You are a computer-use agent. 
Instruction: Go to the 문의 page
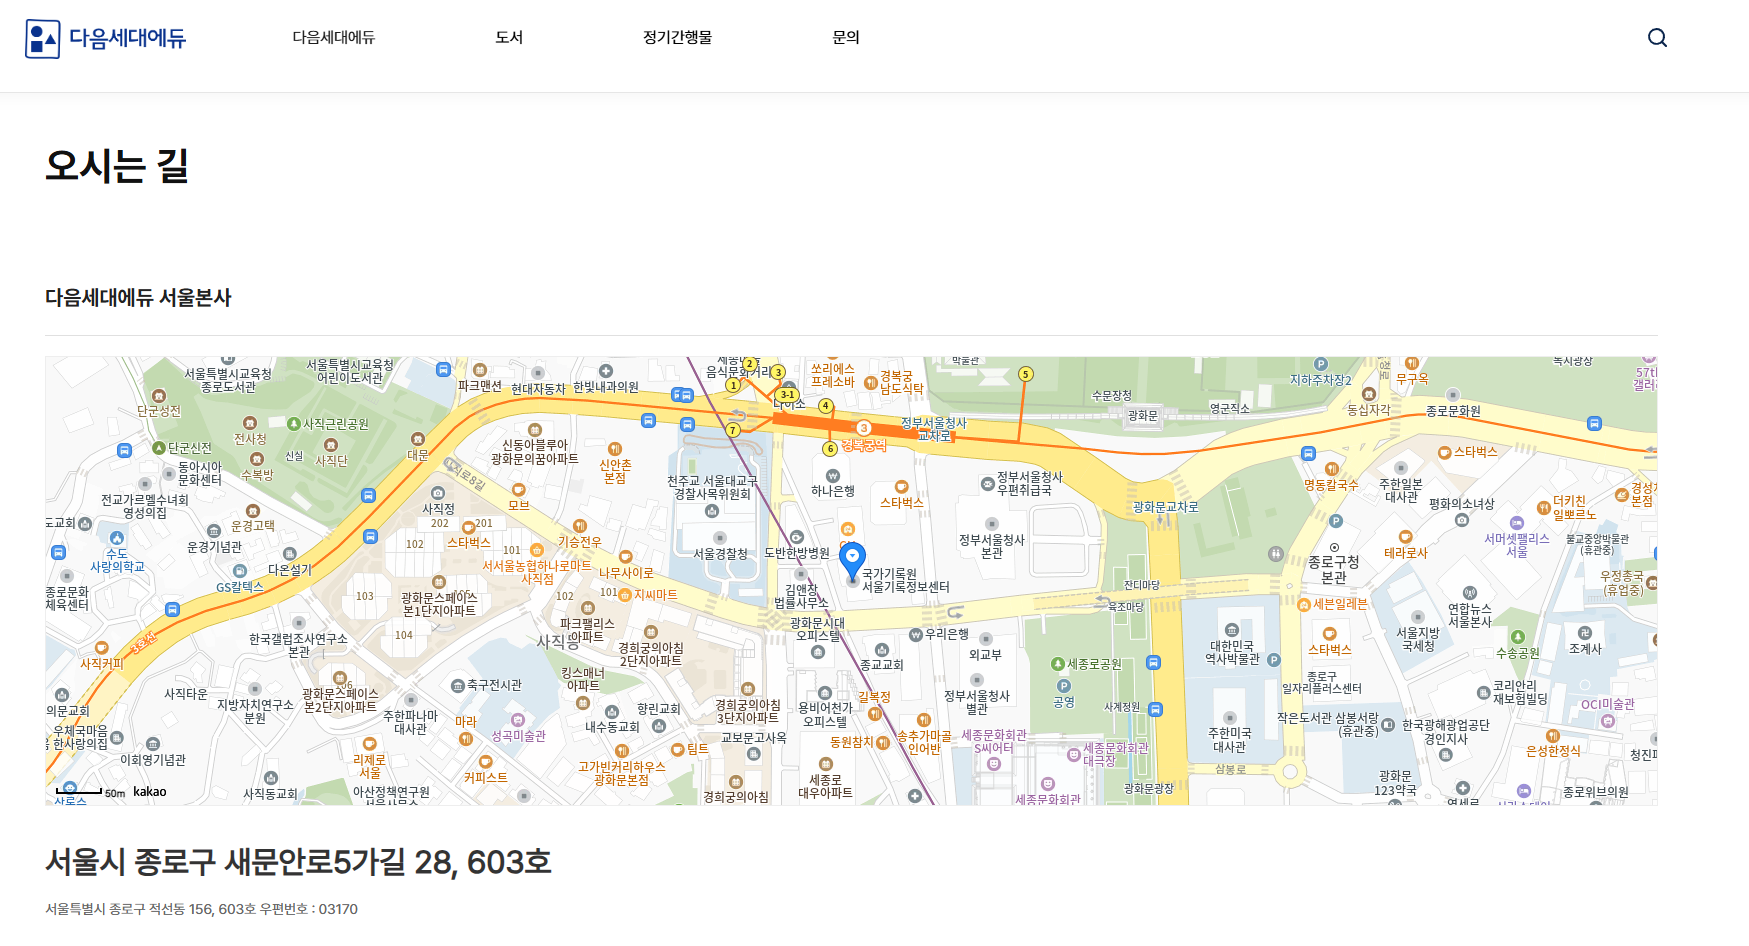click(846, 38)
